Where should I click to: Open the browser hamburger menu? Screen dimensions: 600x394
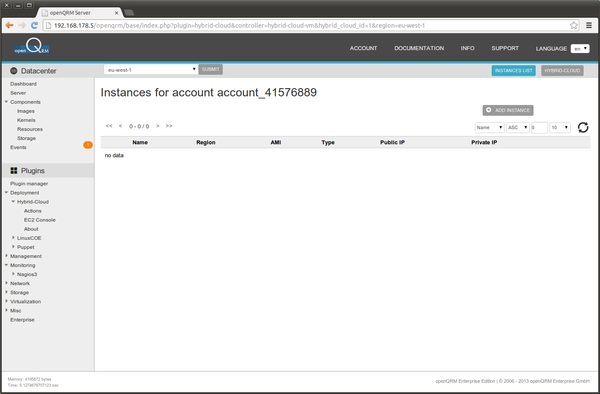589,25
